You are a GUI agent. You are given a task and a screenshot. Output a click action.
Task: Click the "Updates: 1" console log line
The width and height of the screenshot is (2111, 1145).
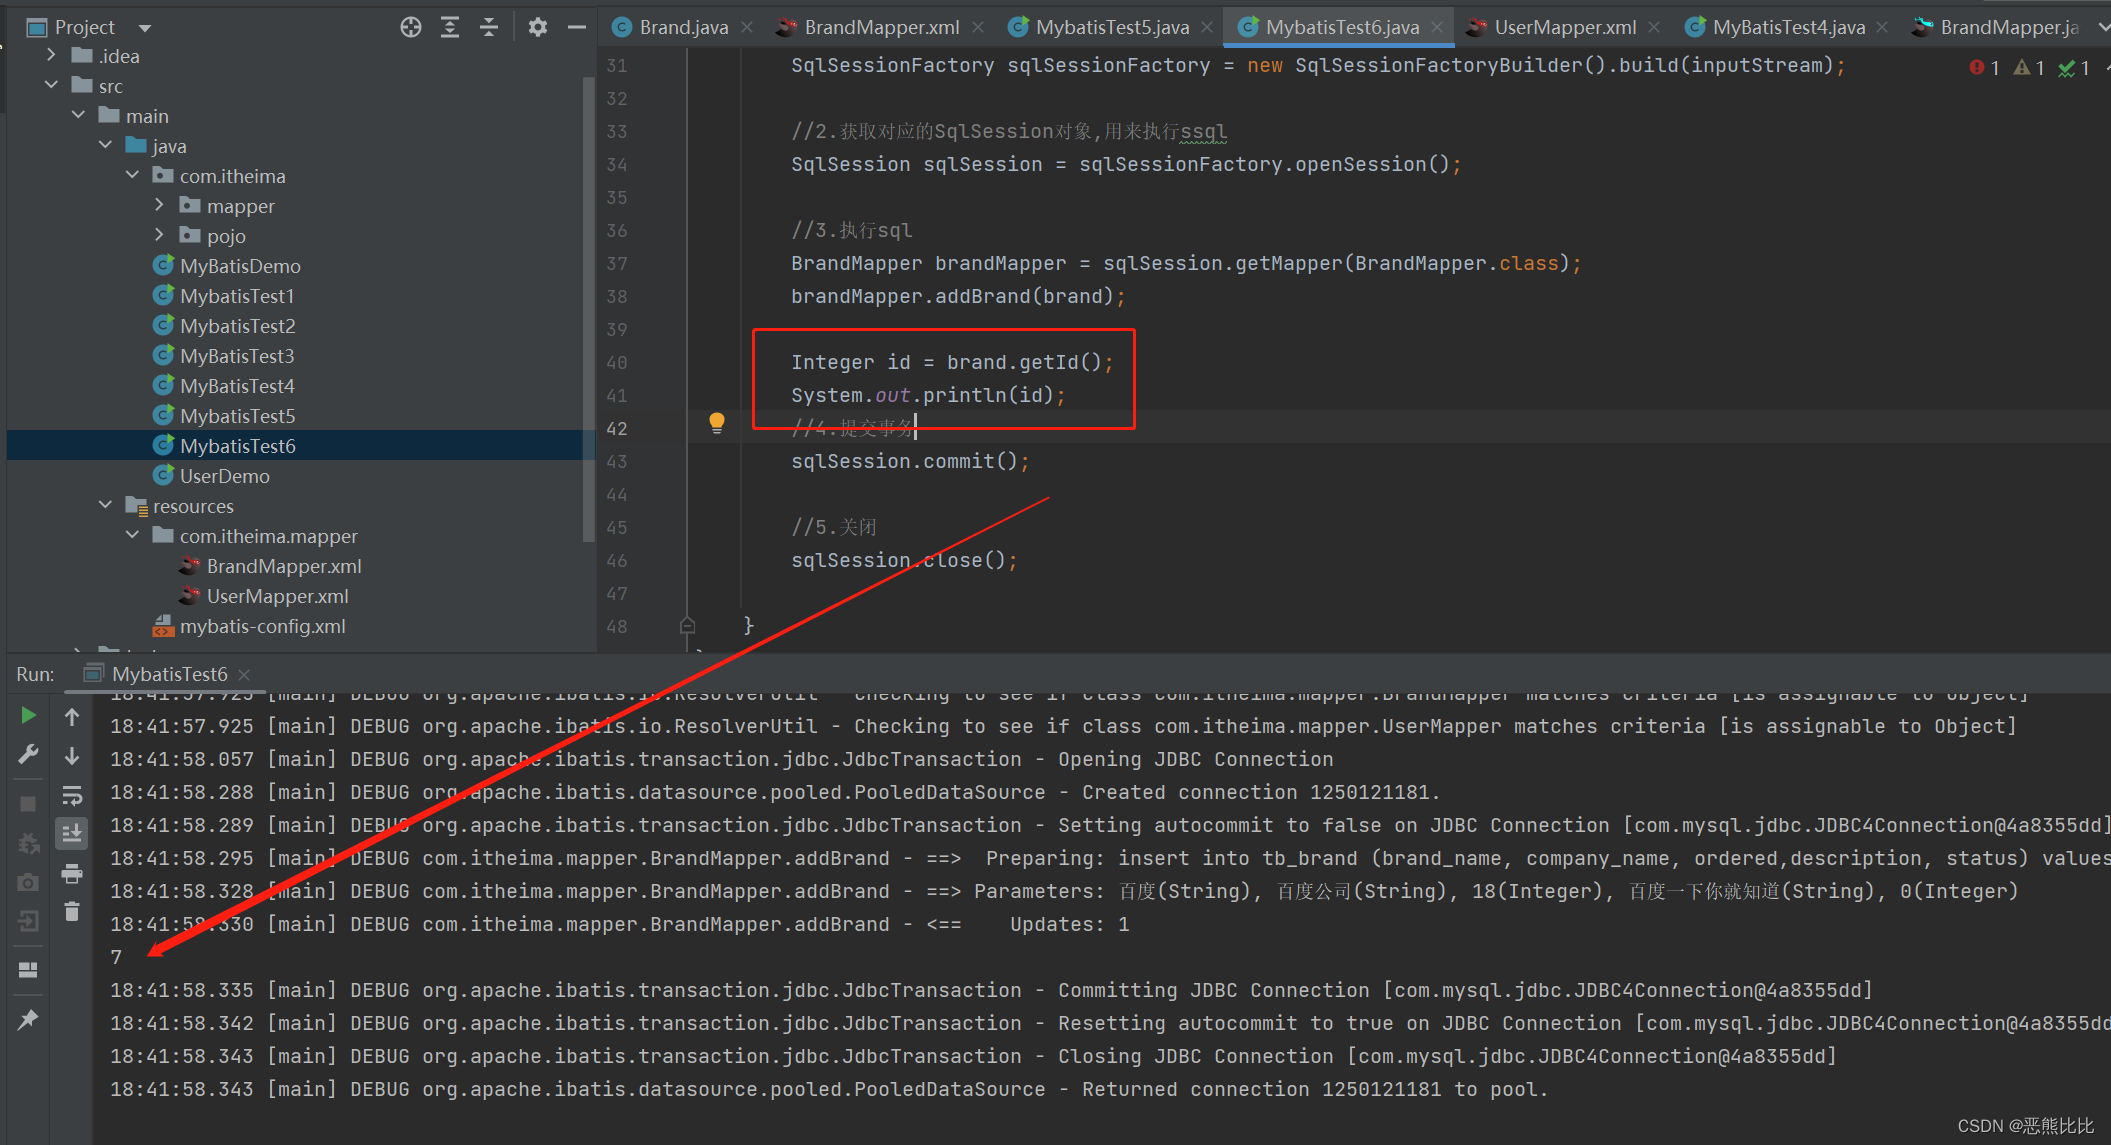[x=620, y=924]
